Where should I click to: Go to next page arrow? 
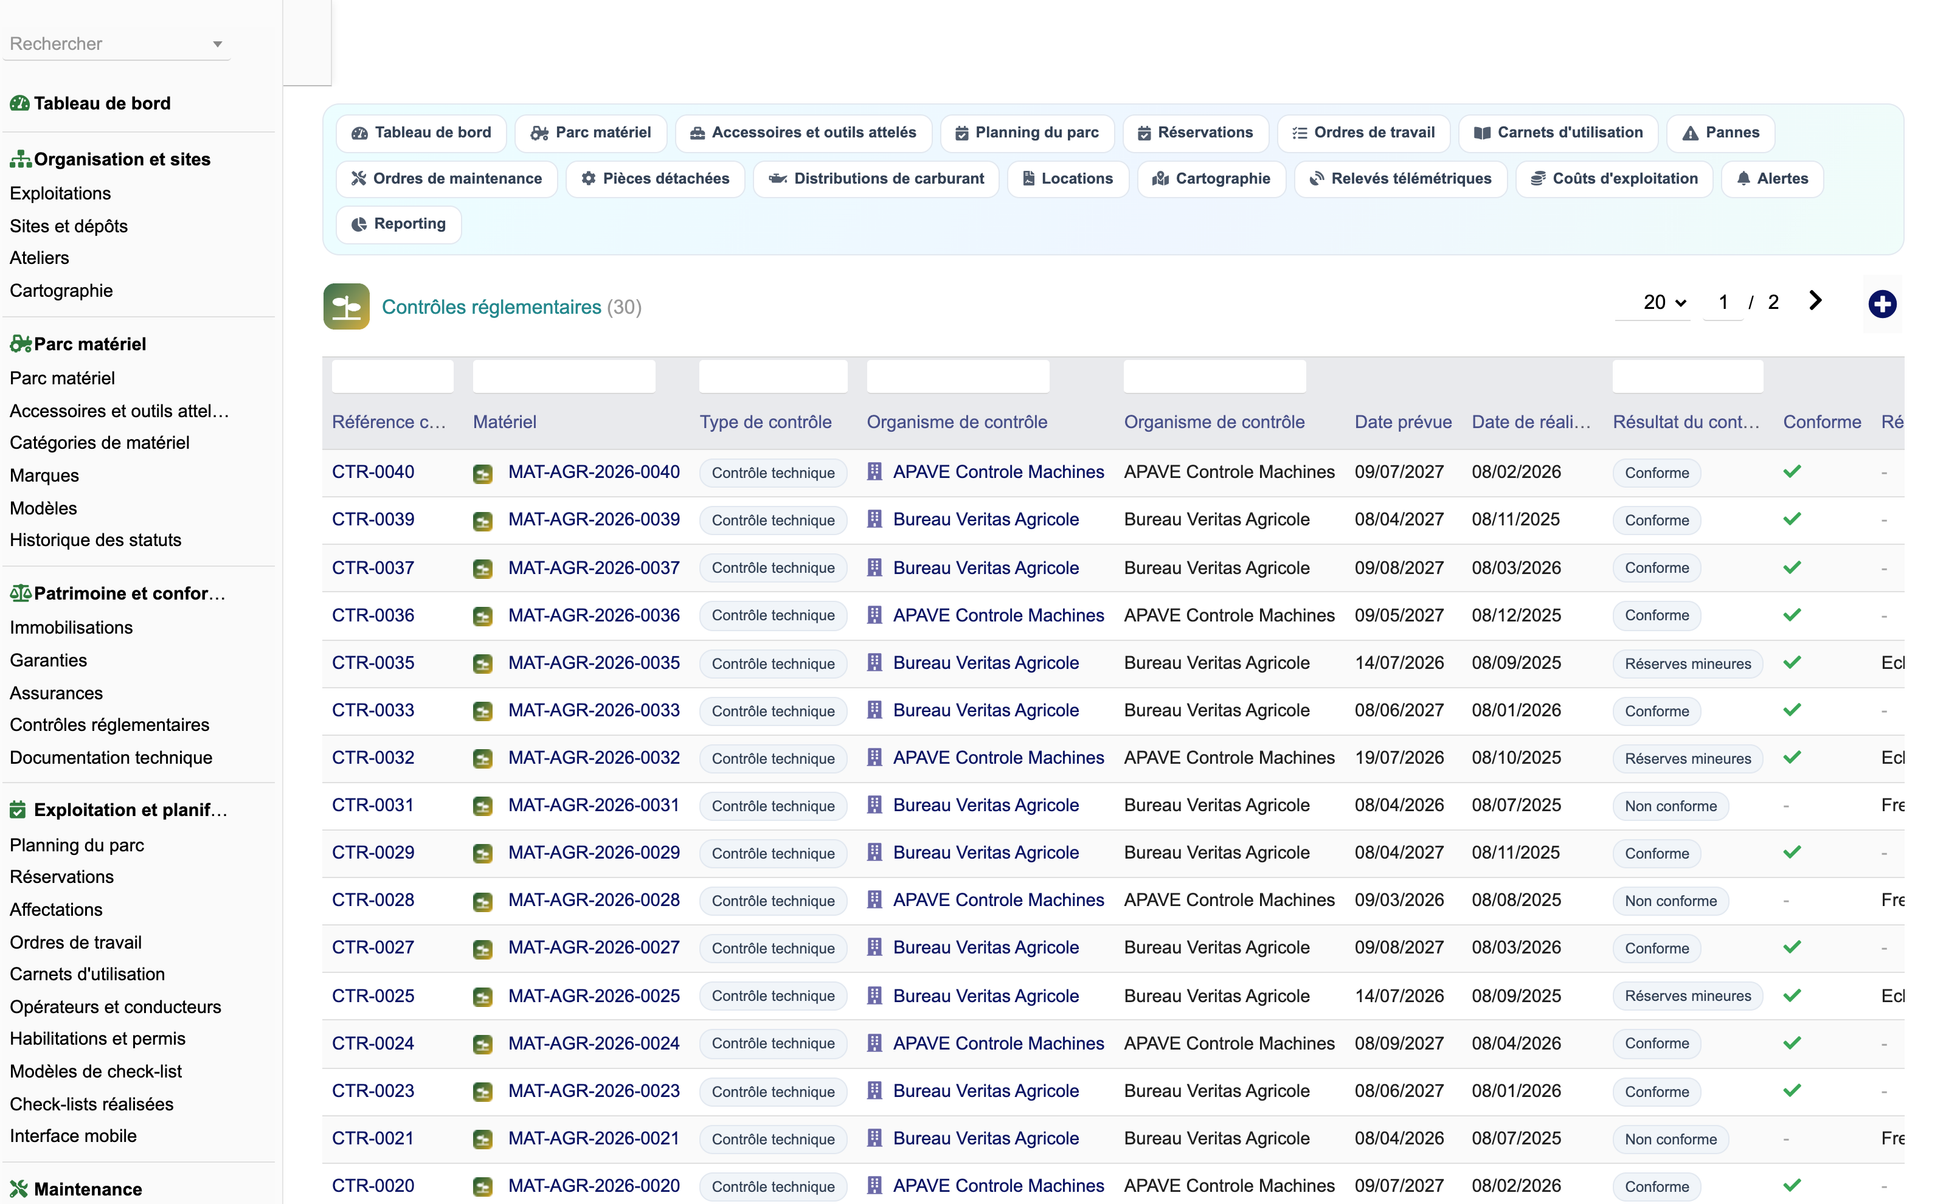[1815, 301]
